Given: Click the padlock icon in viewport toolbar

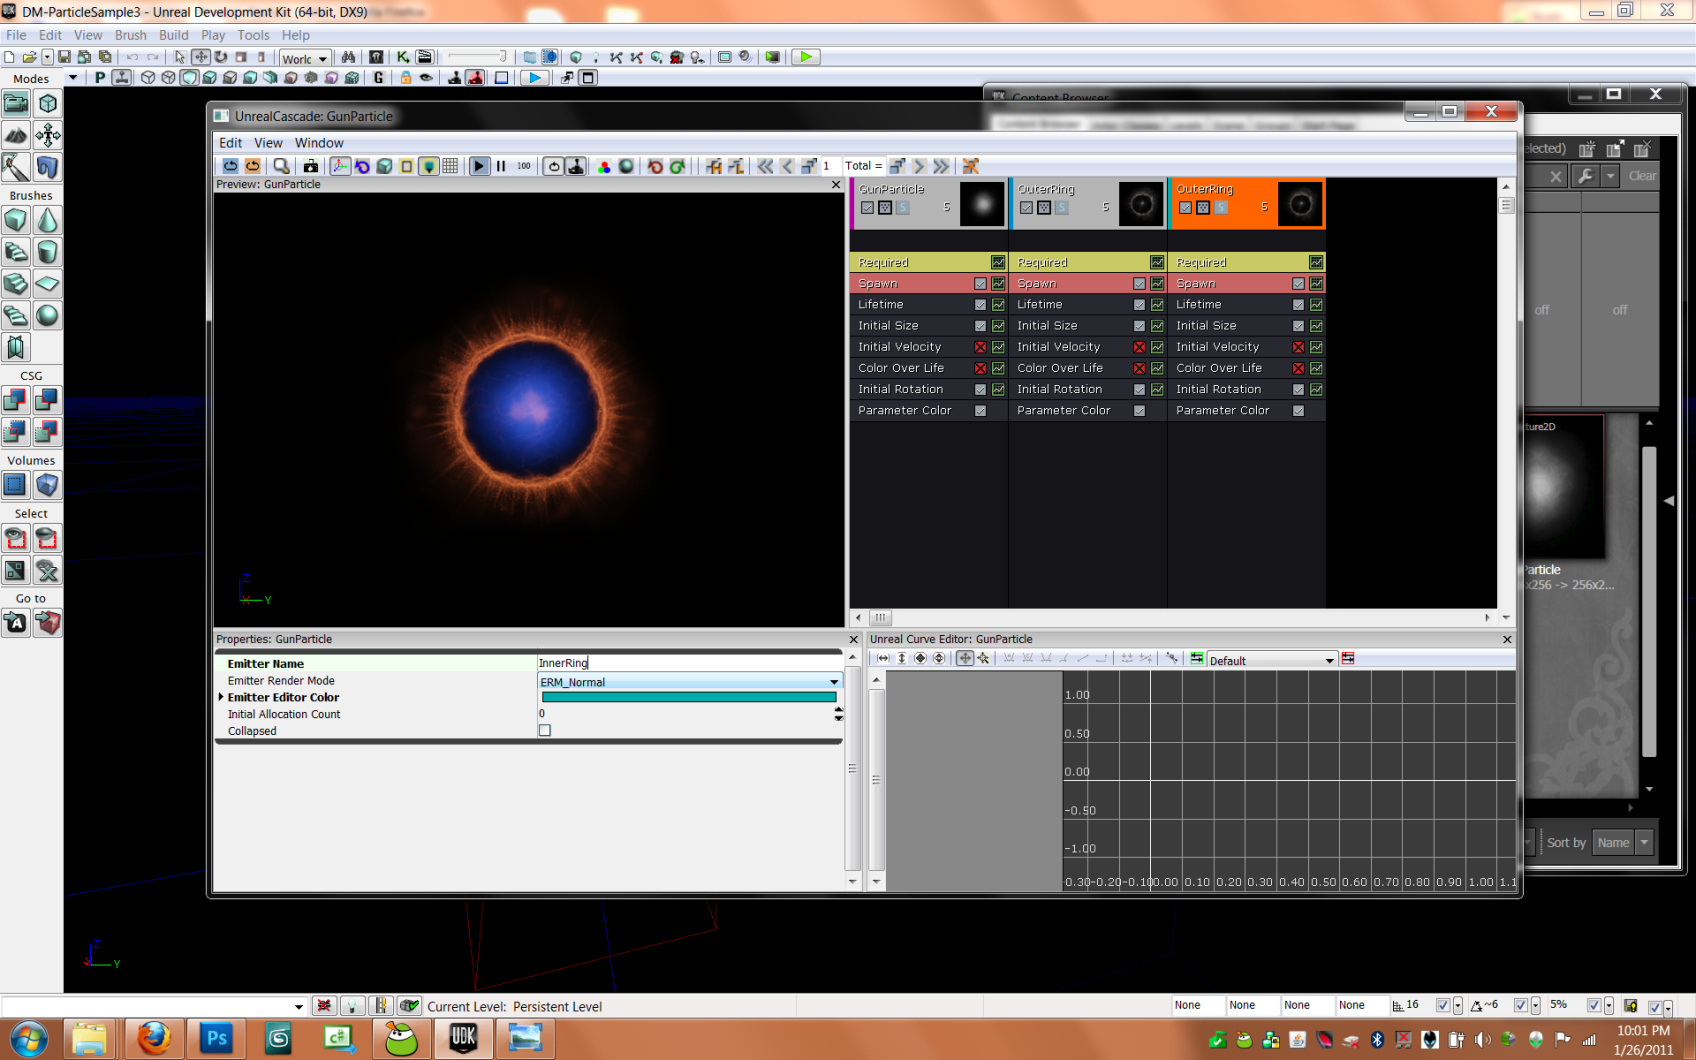Looking at the screenshot, I should point(405,78).
